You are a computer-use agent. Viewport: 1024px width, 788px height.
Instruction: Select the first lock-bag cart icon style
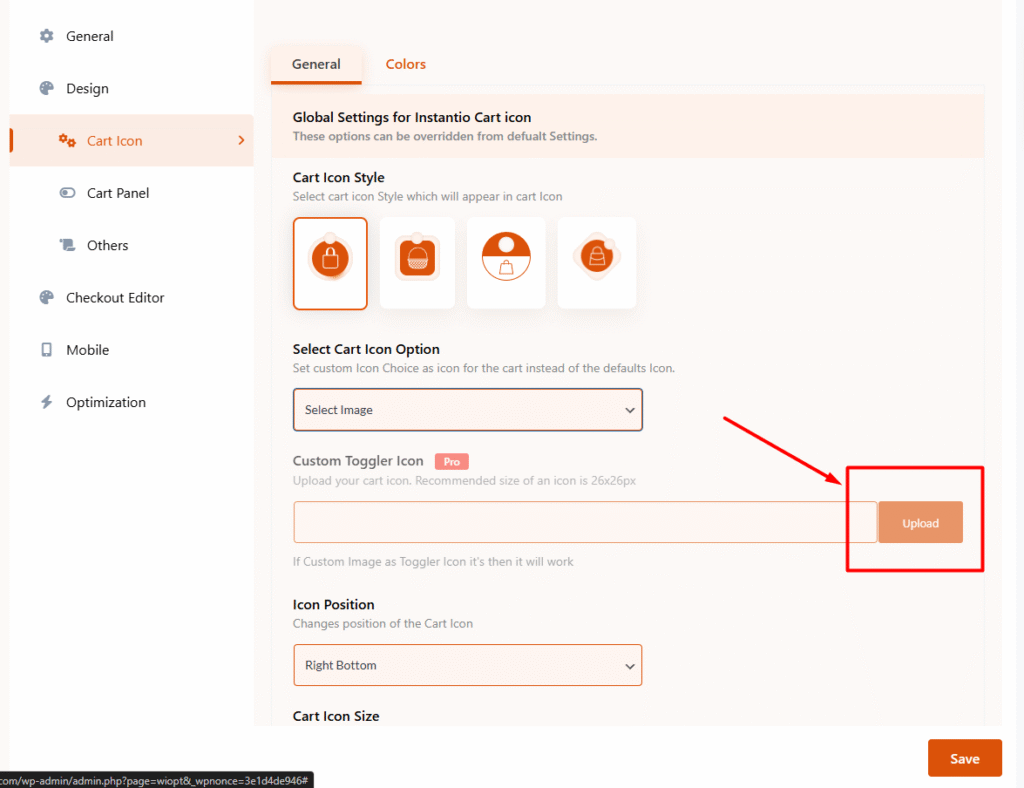pyautogui.click(x=330, y=263)
